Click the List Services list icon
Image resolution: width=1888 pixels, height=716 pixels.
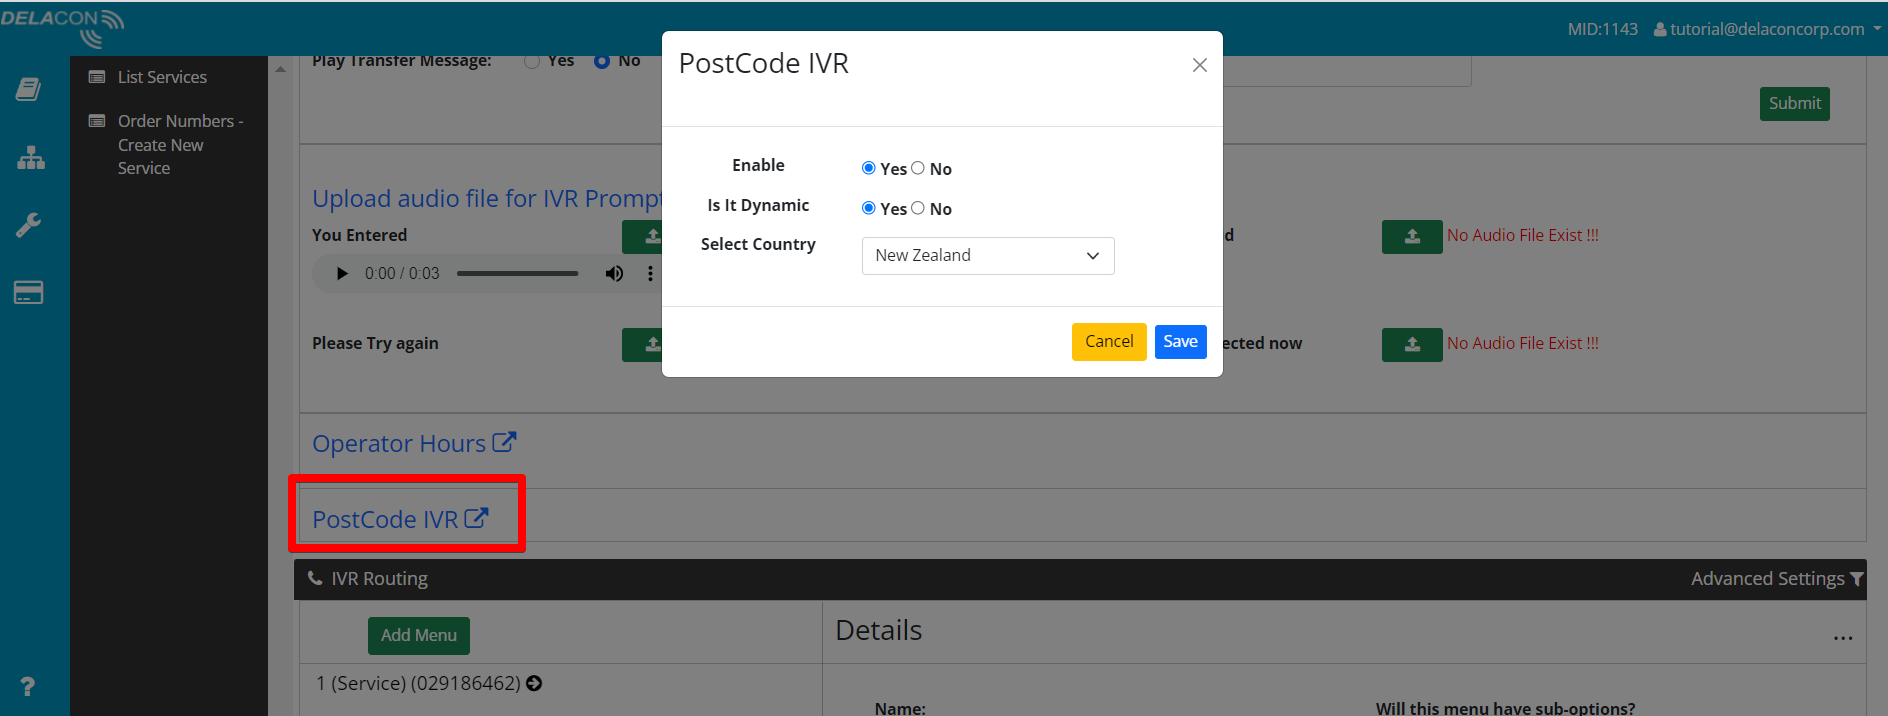click(x=97, y=77)
